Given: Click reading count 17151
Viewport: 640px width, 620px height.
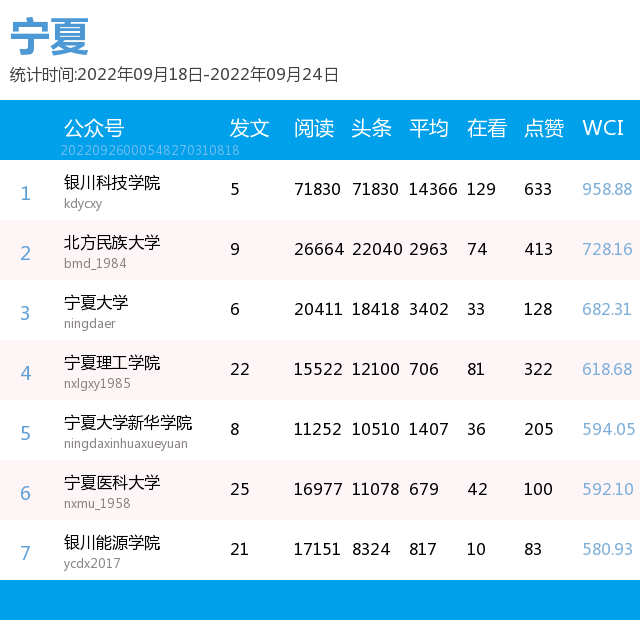Looking at the screenshot, I should point(317,549).
